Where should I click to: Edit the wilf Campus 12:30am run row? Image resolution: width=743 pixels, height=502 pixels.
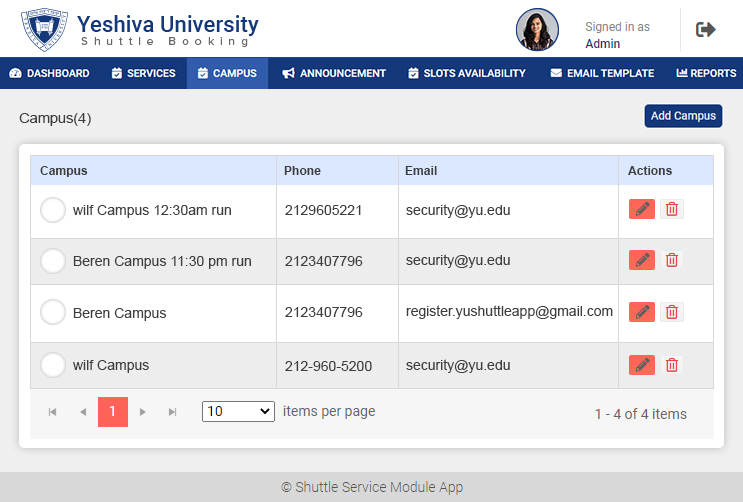tap(642, 209)
